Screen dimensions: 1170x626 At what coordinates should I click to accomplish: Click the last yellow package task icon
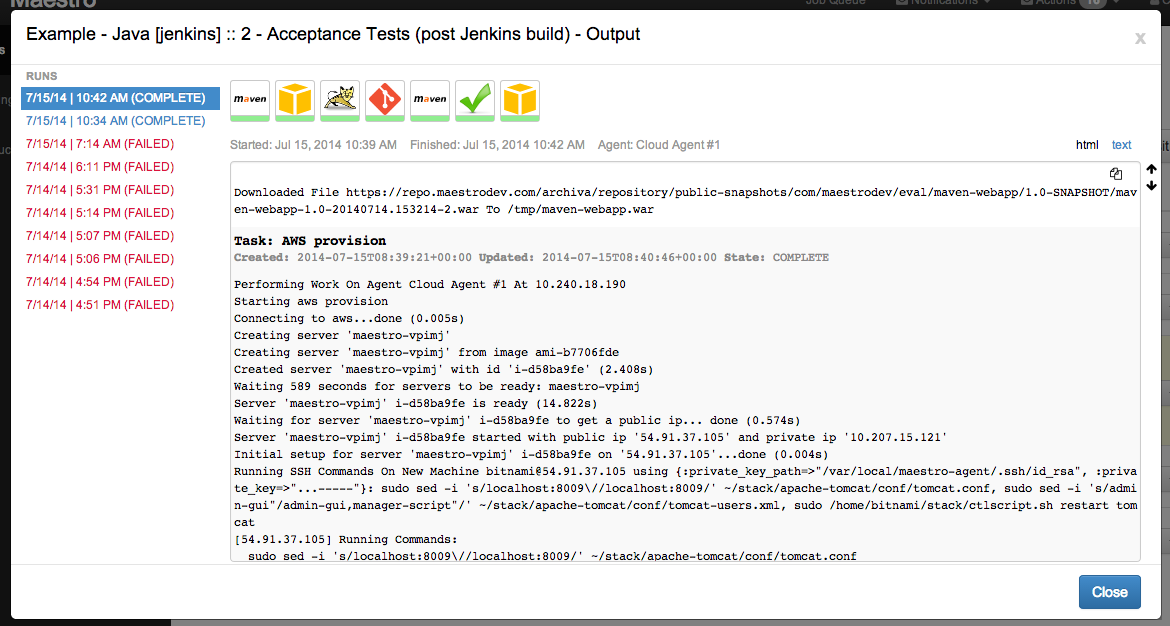(x=519, y=98)
